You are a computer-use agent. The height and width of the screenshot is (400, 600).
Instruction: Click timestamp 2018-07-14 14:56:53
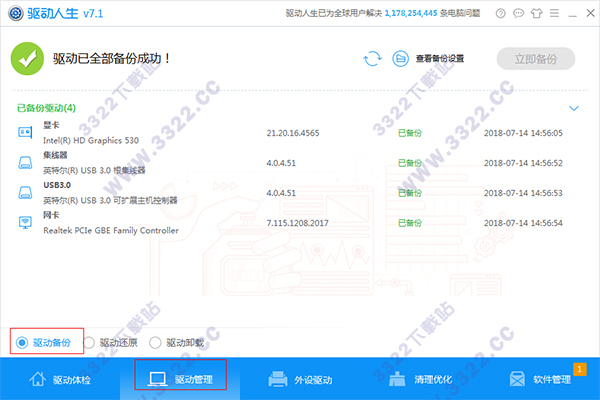(x=523, y=193)
